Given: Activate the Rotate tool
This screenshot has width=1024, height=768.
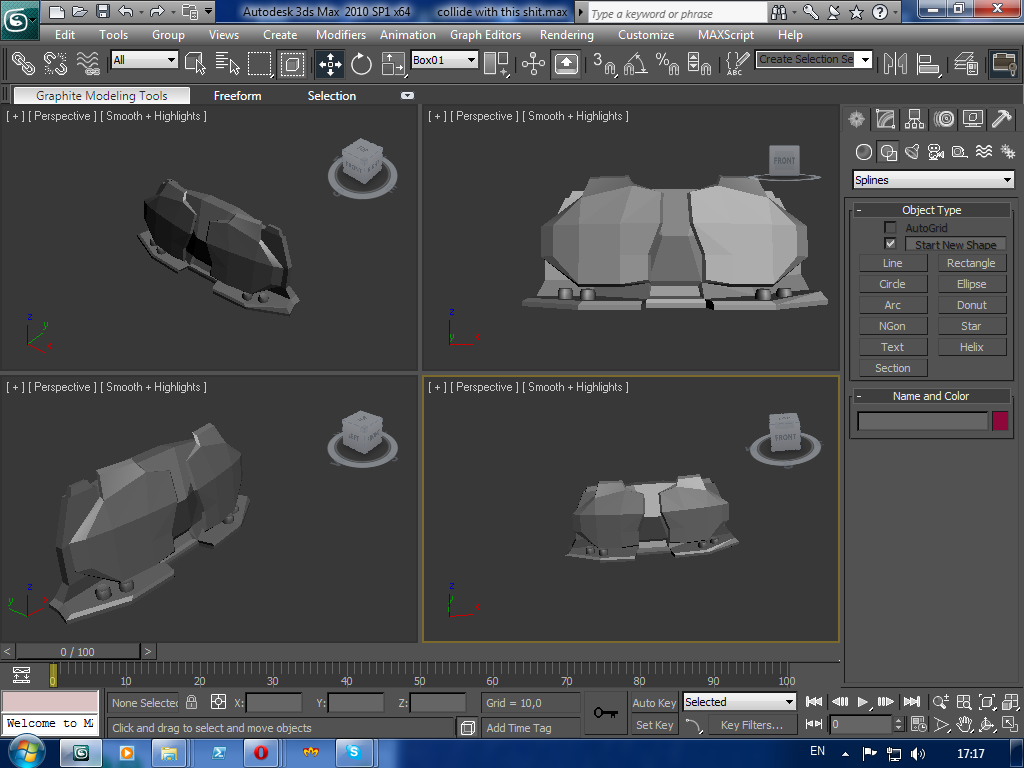Looking at the screenshot, I should [361, 64].
